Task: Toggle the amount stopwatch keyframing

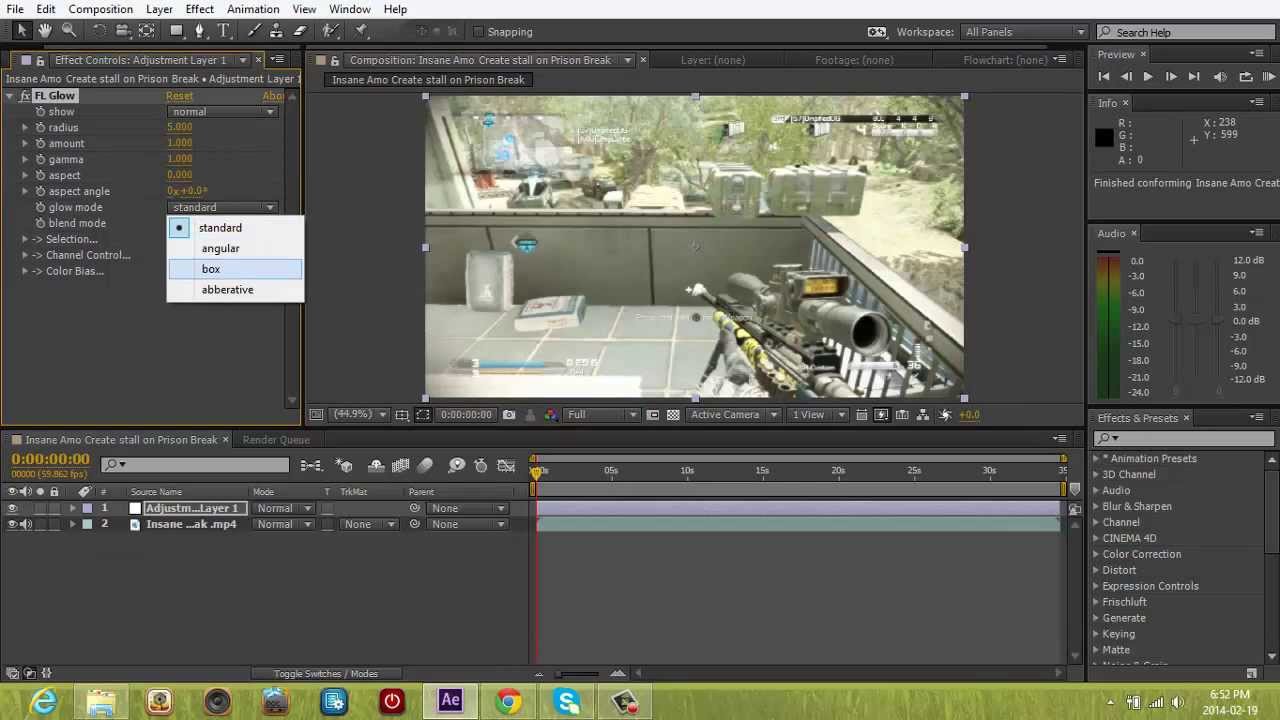Action: (40, 144)
